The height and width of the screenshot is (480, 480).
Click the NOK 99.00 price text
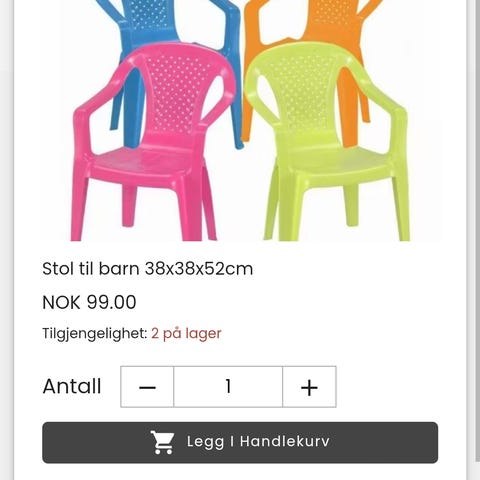pyautogui.click(x=89, y=302)
